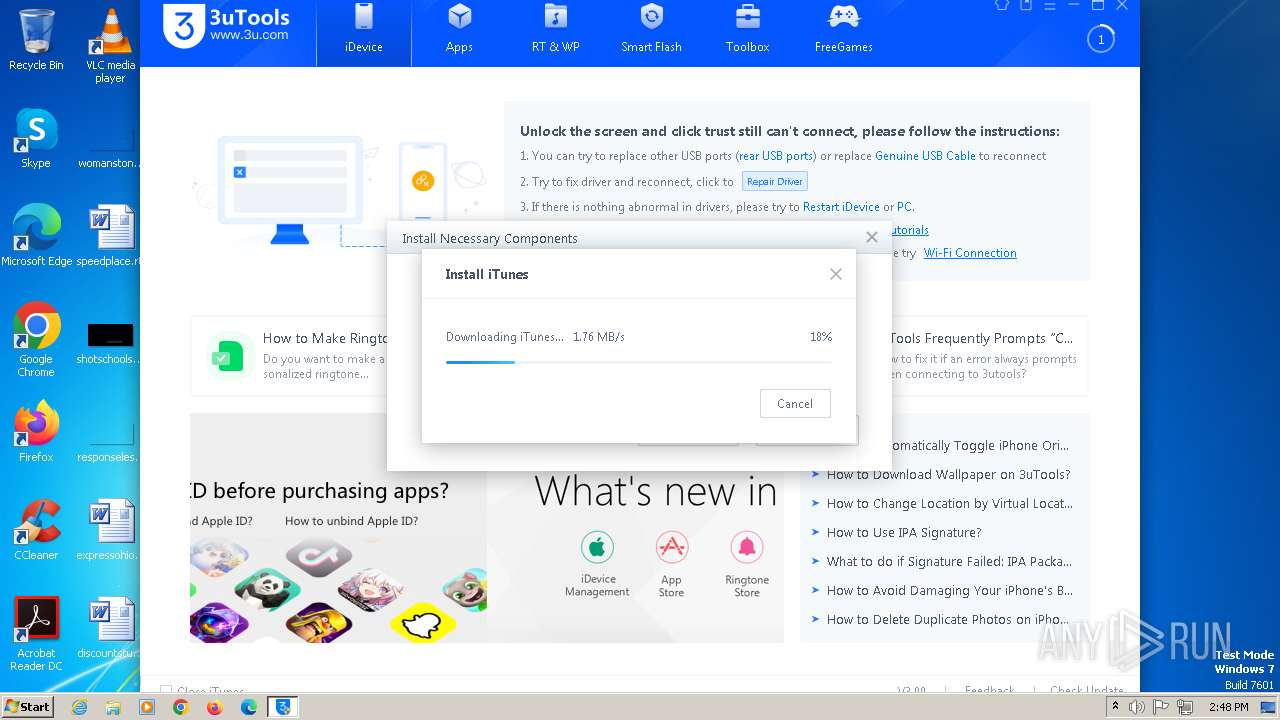The width and height of the screenshot is (1280, 720).
Task: Open the Wi-Fi Connection link
Action: click(x=970, y=253)
